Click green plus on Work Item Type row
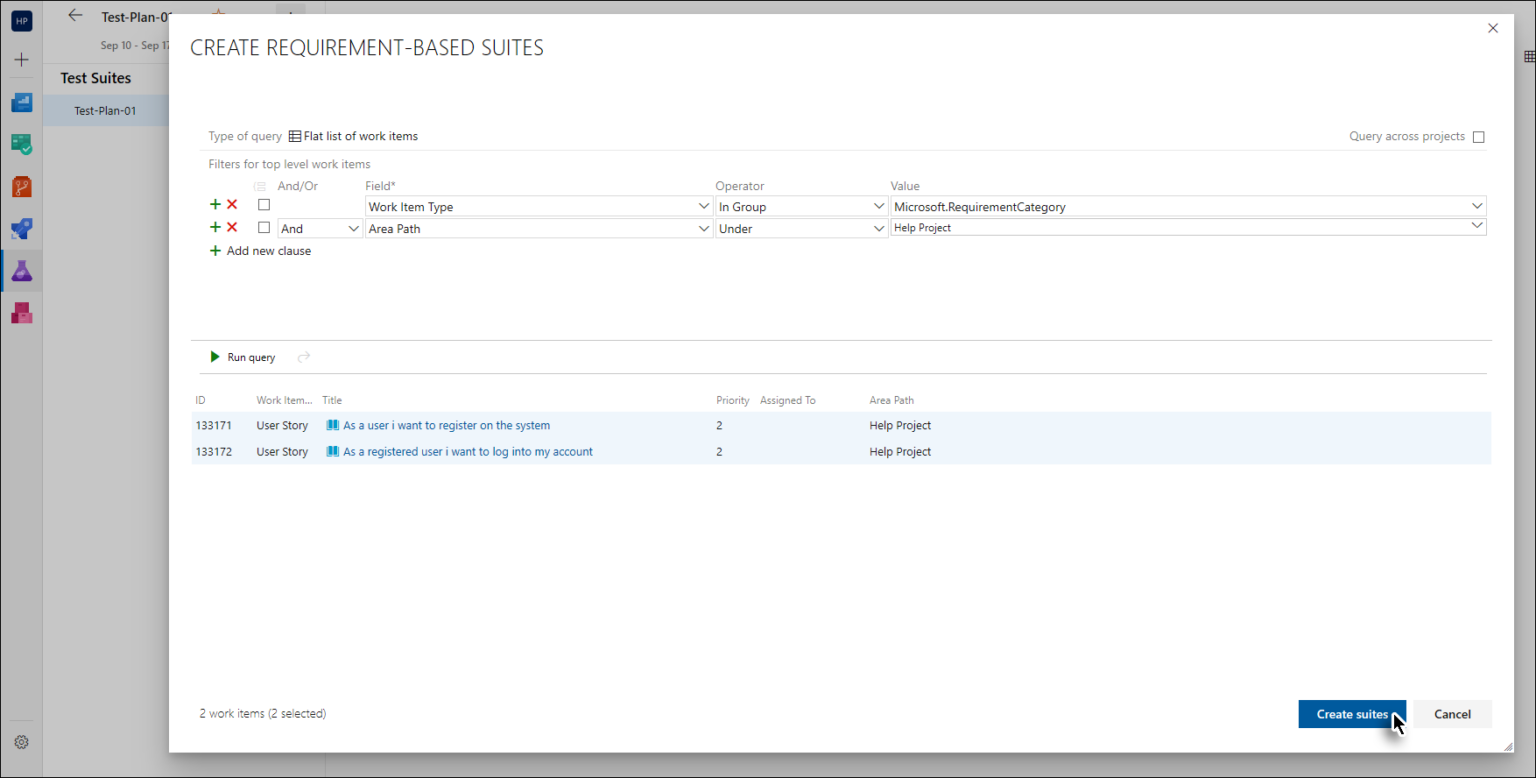Image resolution: width=1536 pixels, height=778 pixels. point(215,203)
